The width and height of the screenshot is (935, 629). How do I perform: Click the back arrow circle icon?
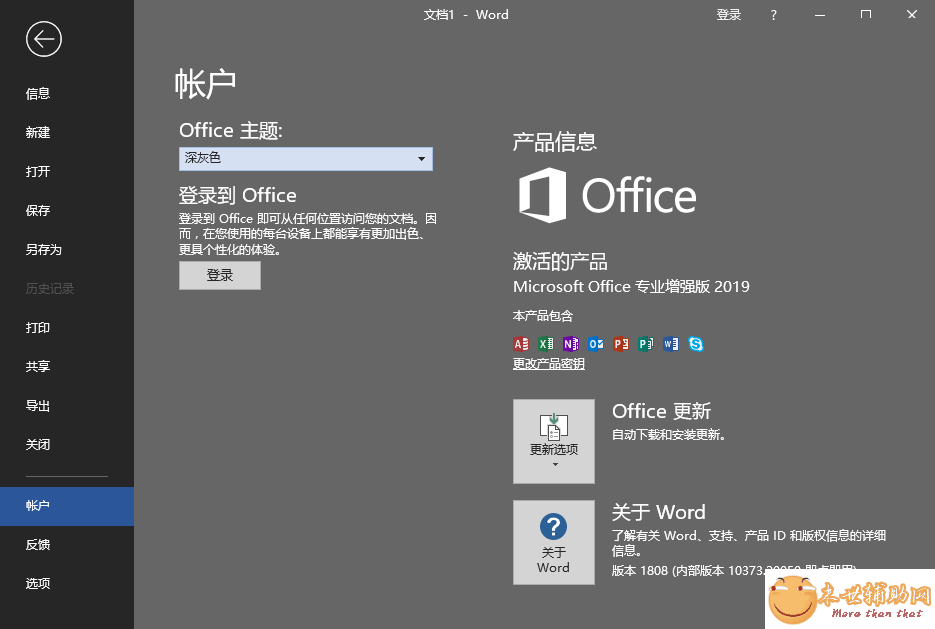pos(44,39)
